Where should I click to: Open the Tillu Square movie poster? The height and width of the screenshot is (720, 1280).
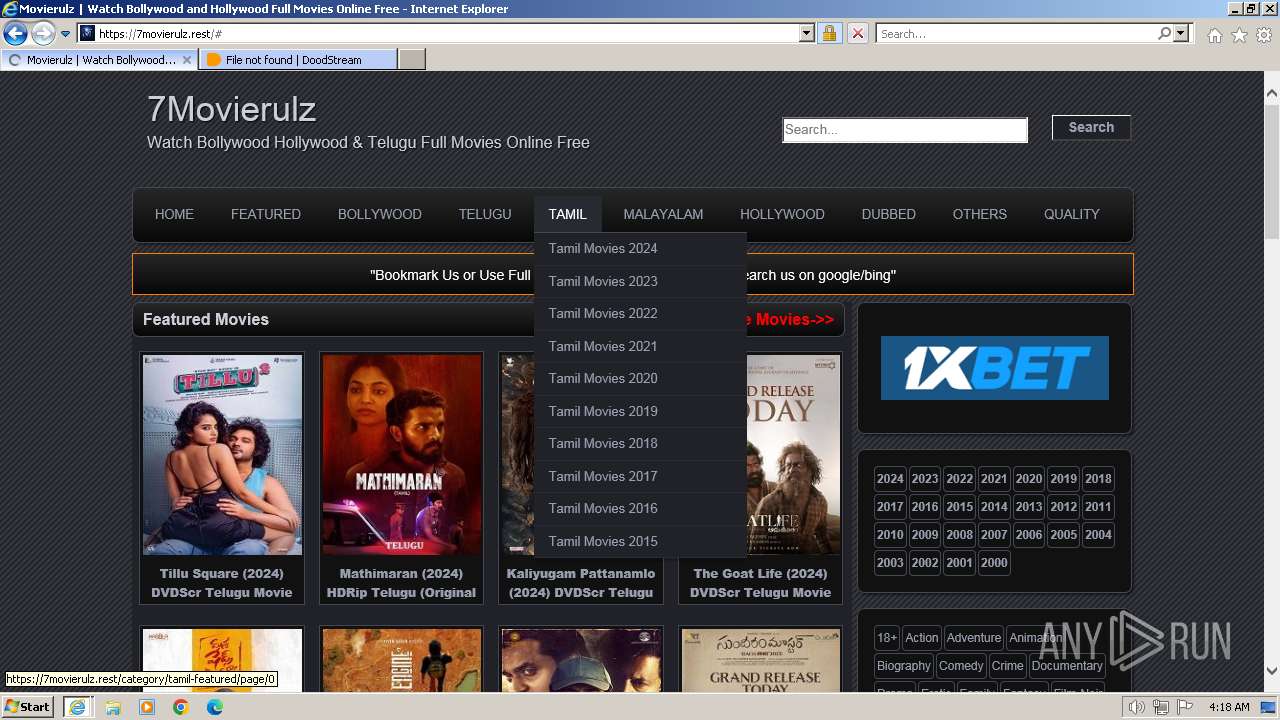(x=222, y=455)
